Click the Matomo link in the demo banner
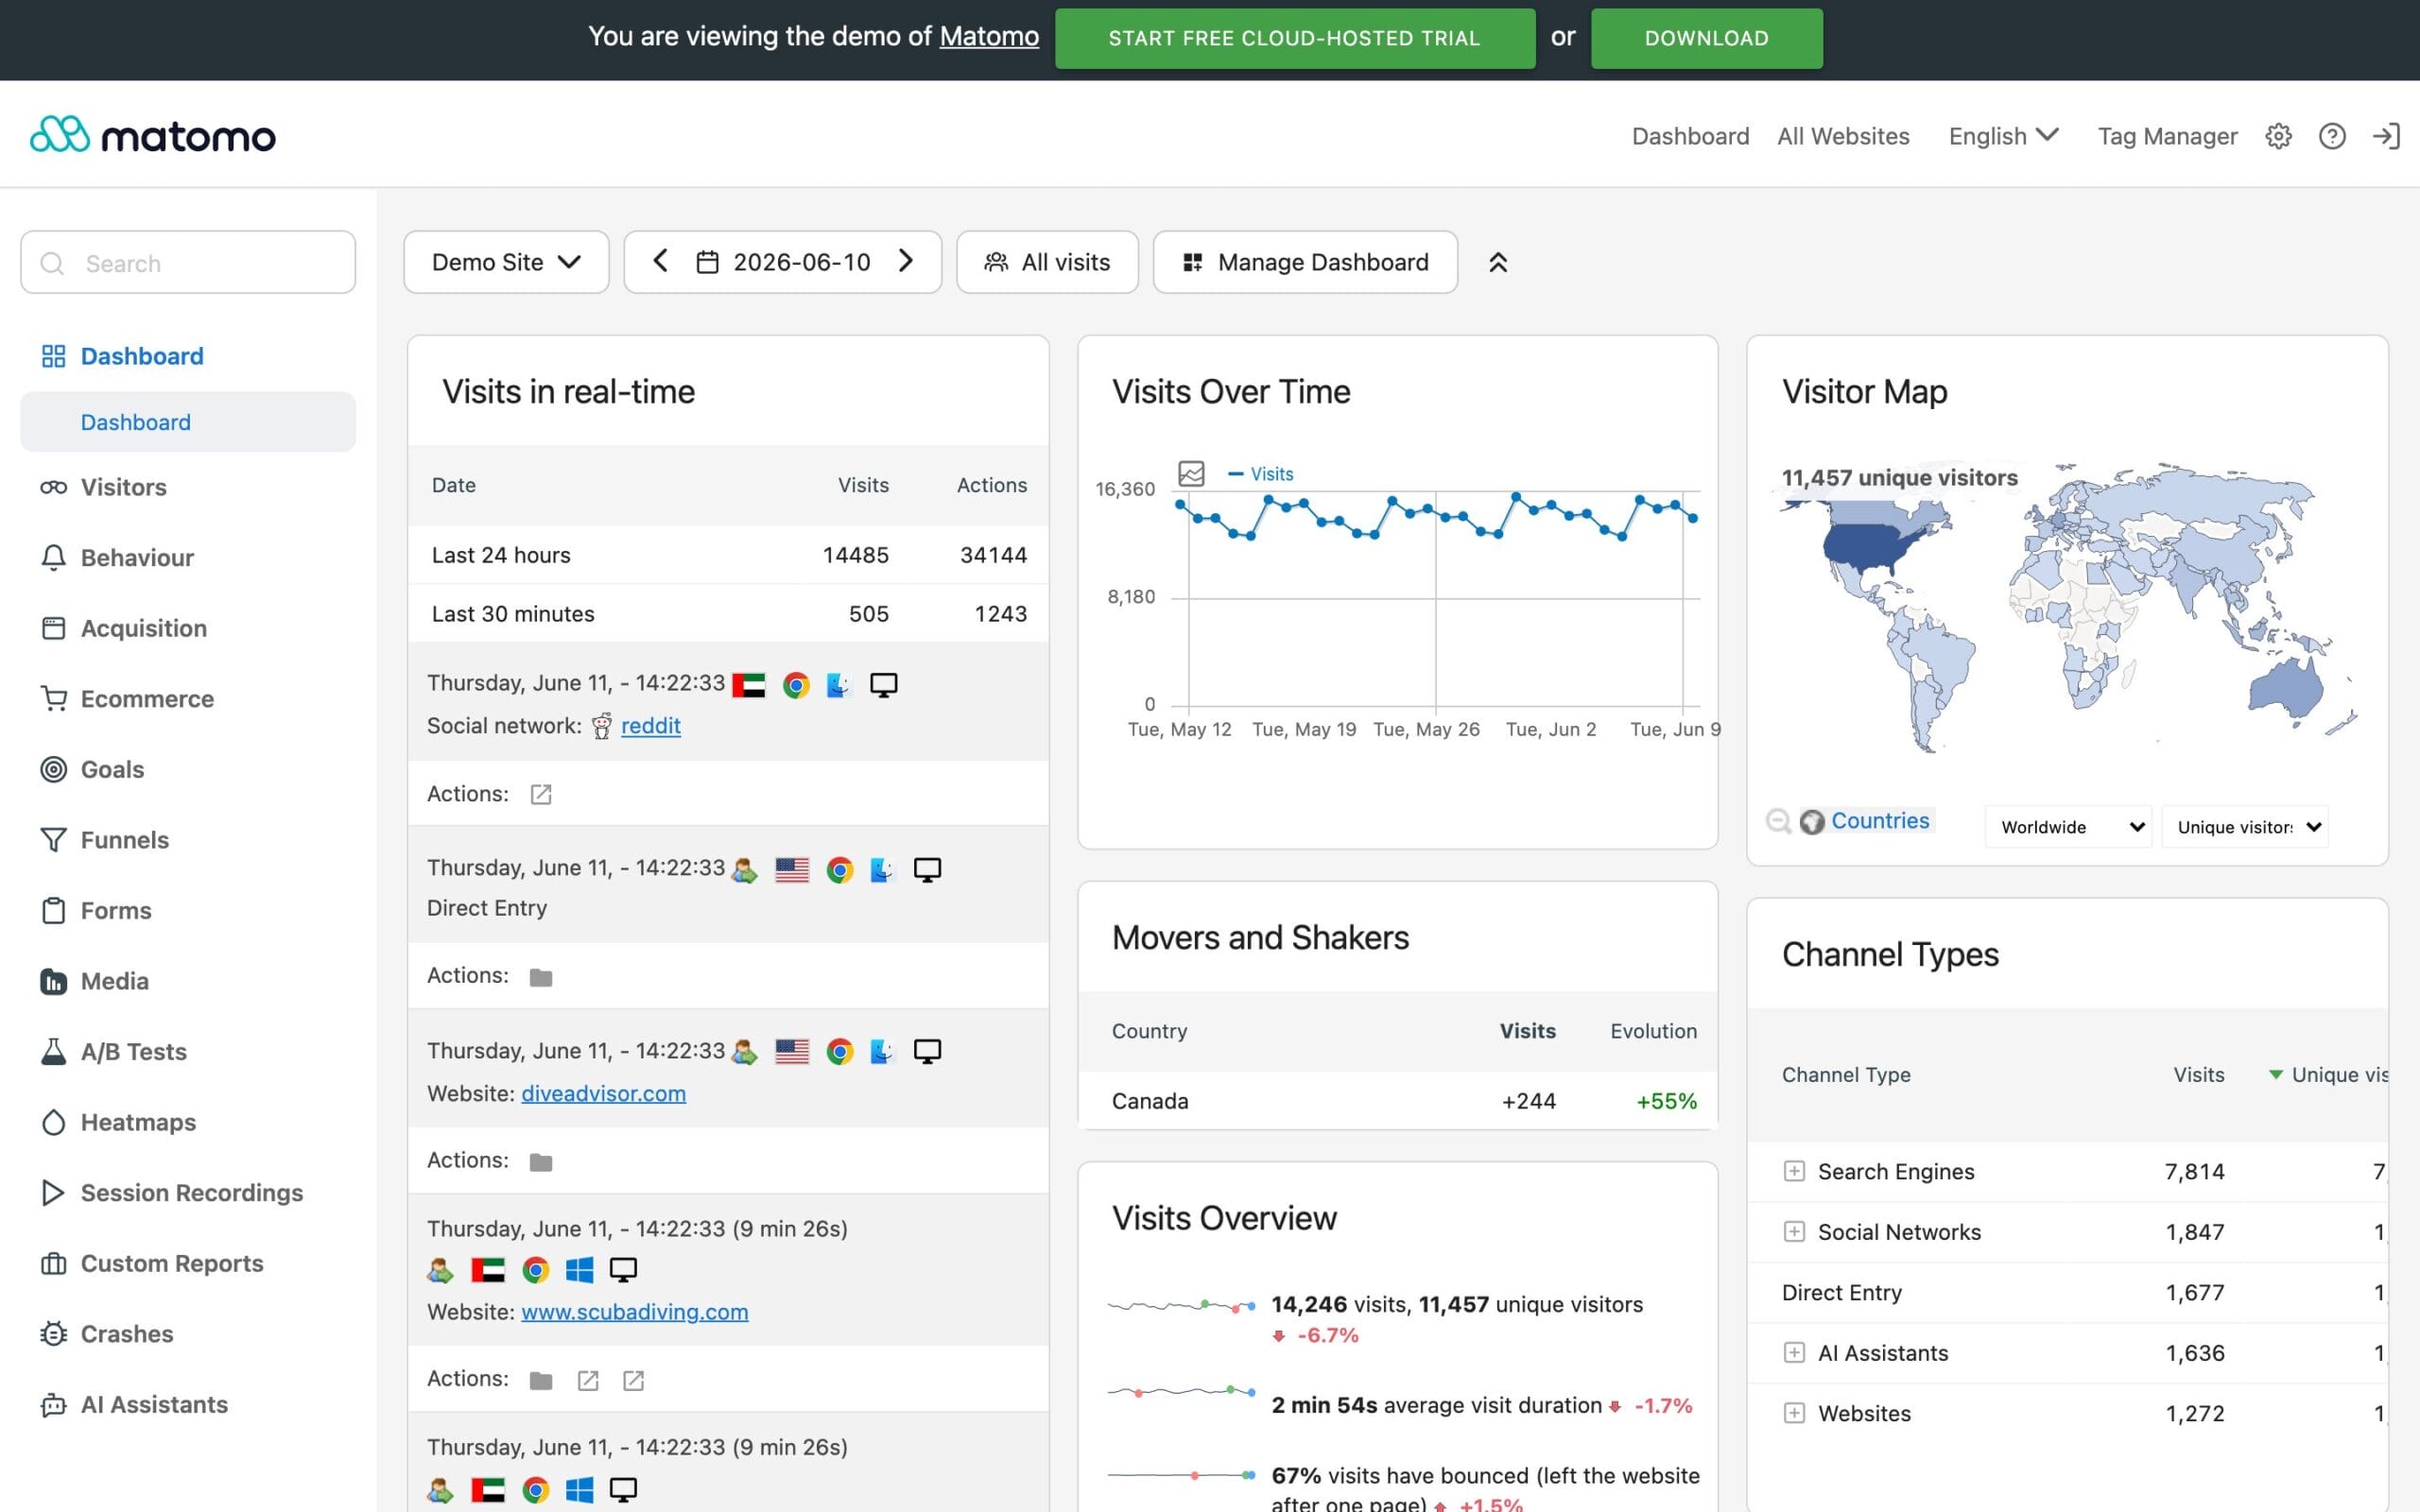The image size is (2420, 1512). click(x=989, y=37)
